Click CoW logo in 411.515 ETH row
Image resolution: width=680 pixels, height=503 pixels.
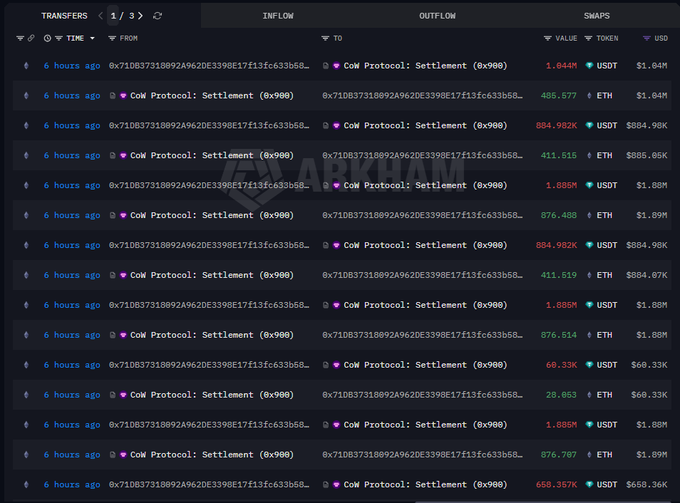coord(123,155)
